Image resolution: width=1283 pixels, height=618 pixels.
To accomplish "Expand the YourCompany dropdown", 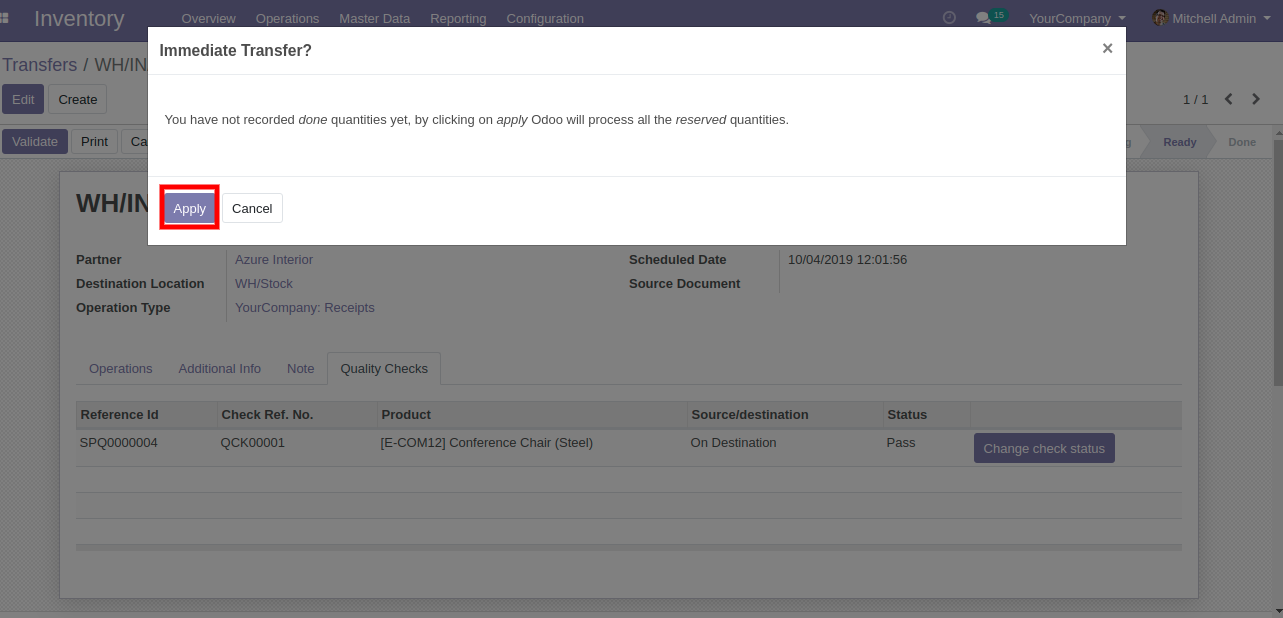I will tap(1077, 18).
